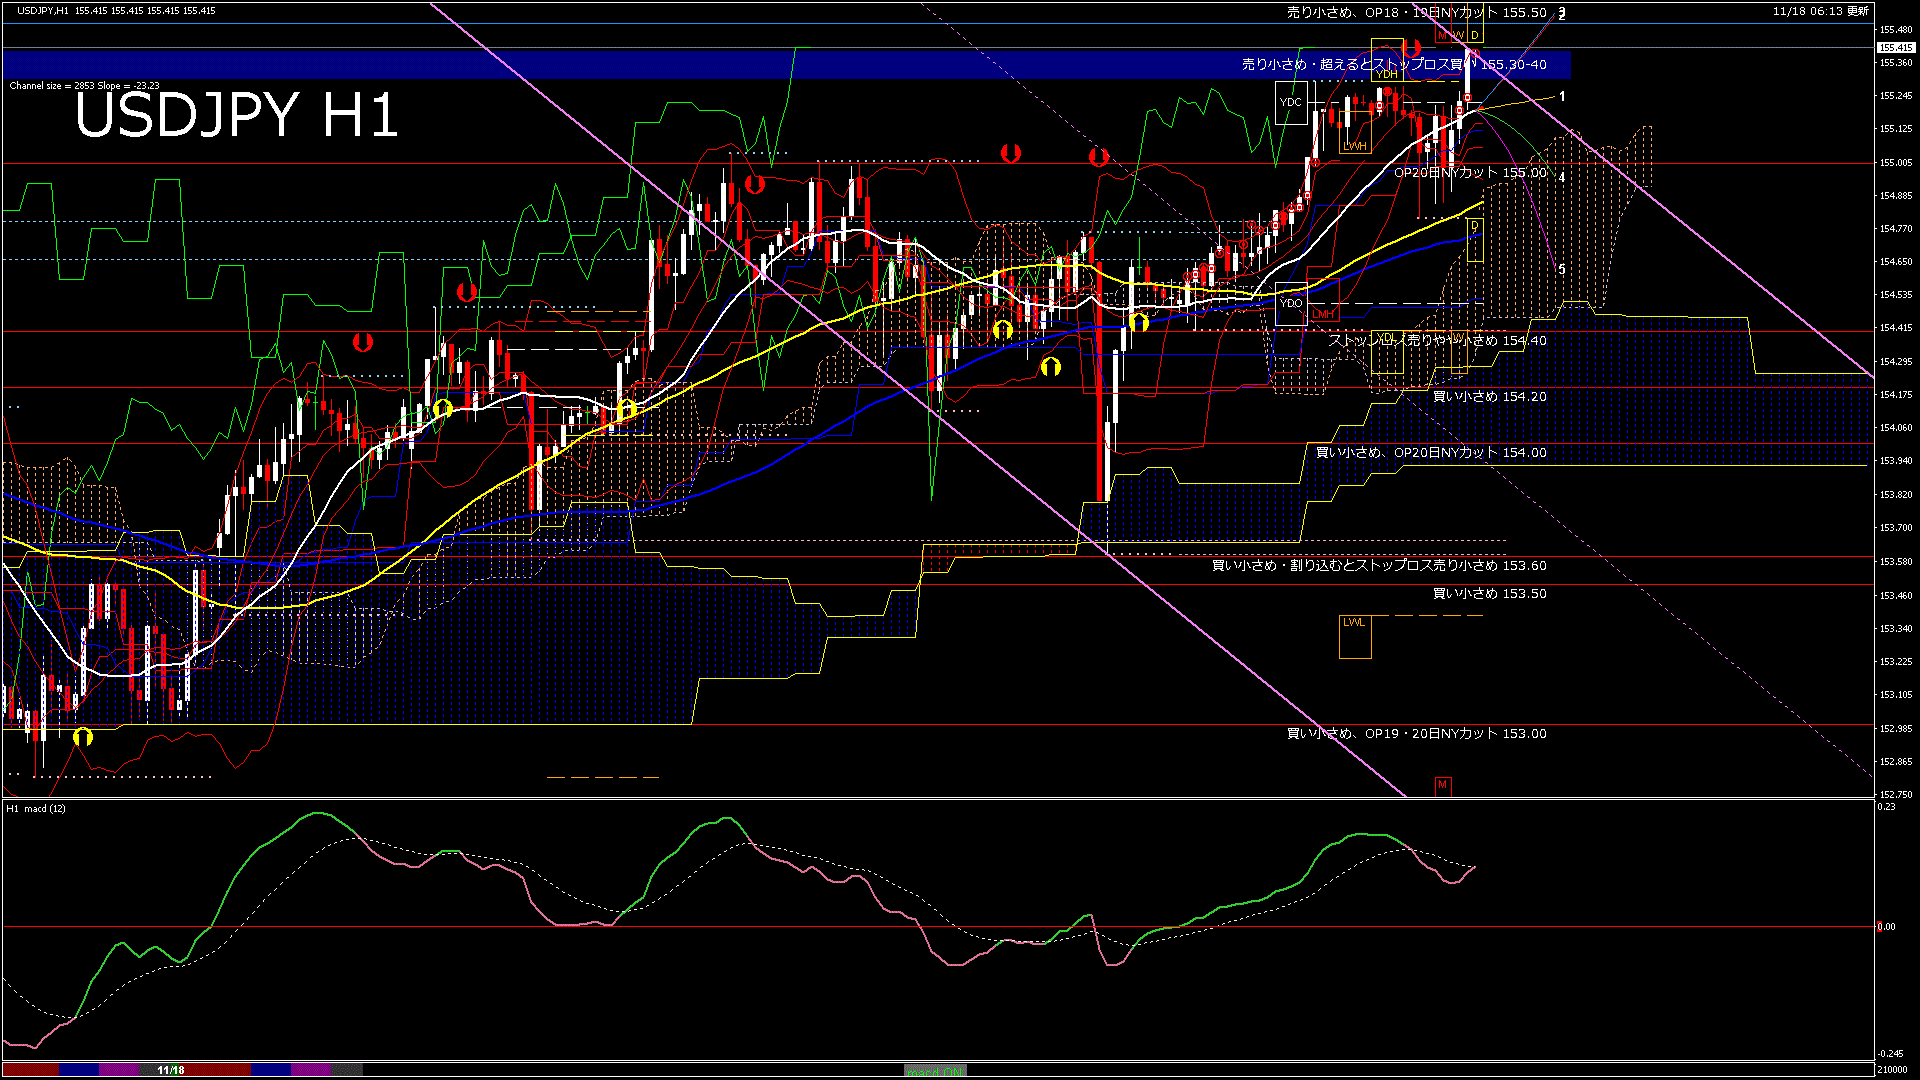Click the red sell arrow near YDH
The width and height of the screenshot is (1920, 1080).
coord(1412,48)
